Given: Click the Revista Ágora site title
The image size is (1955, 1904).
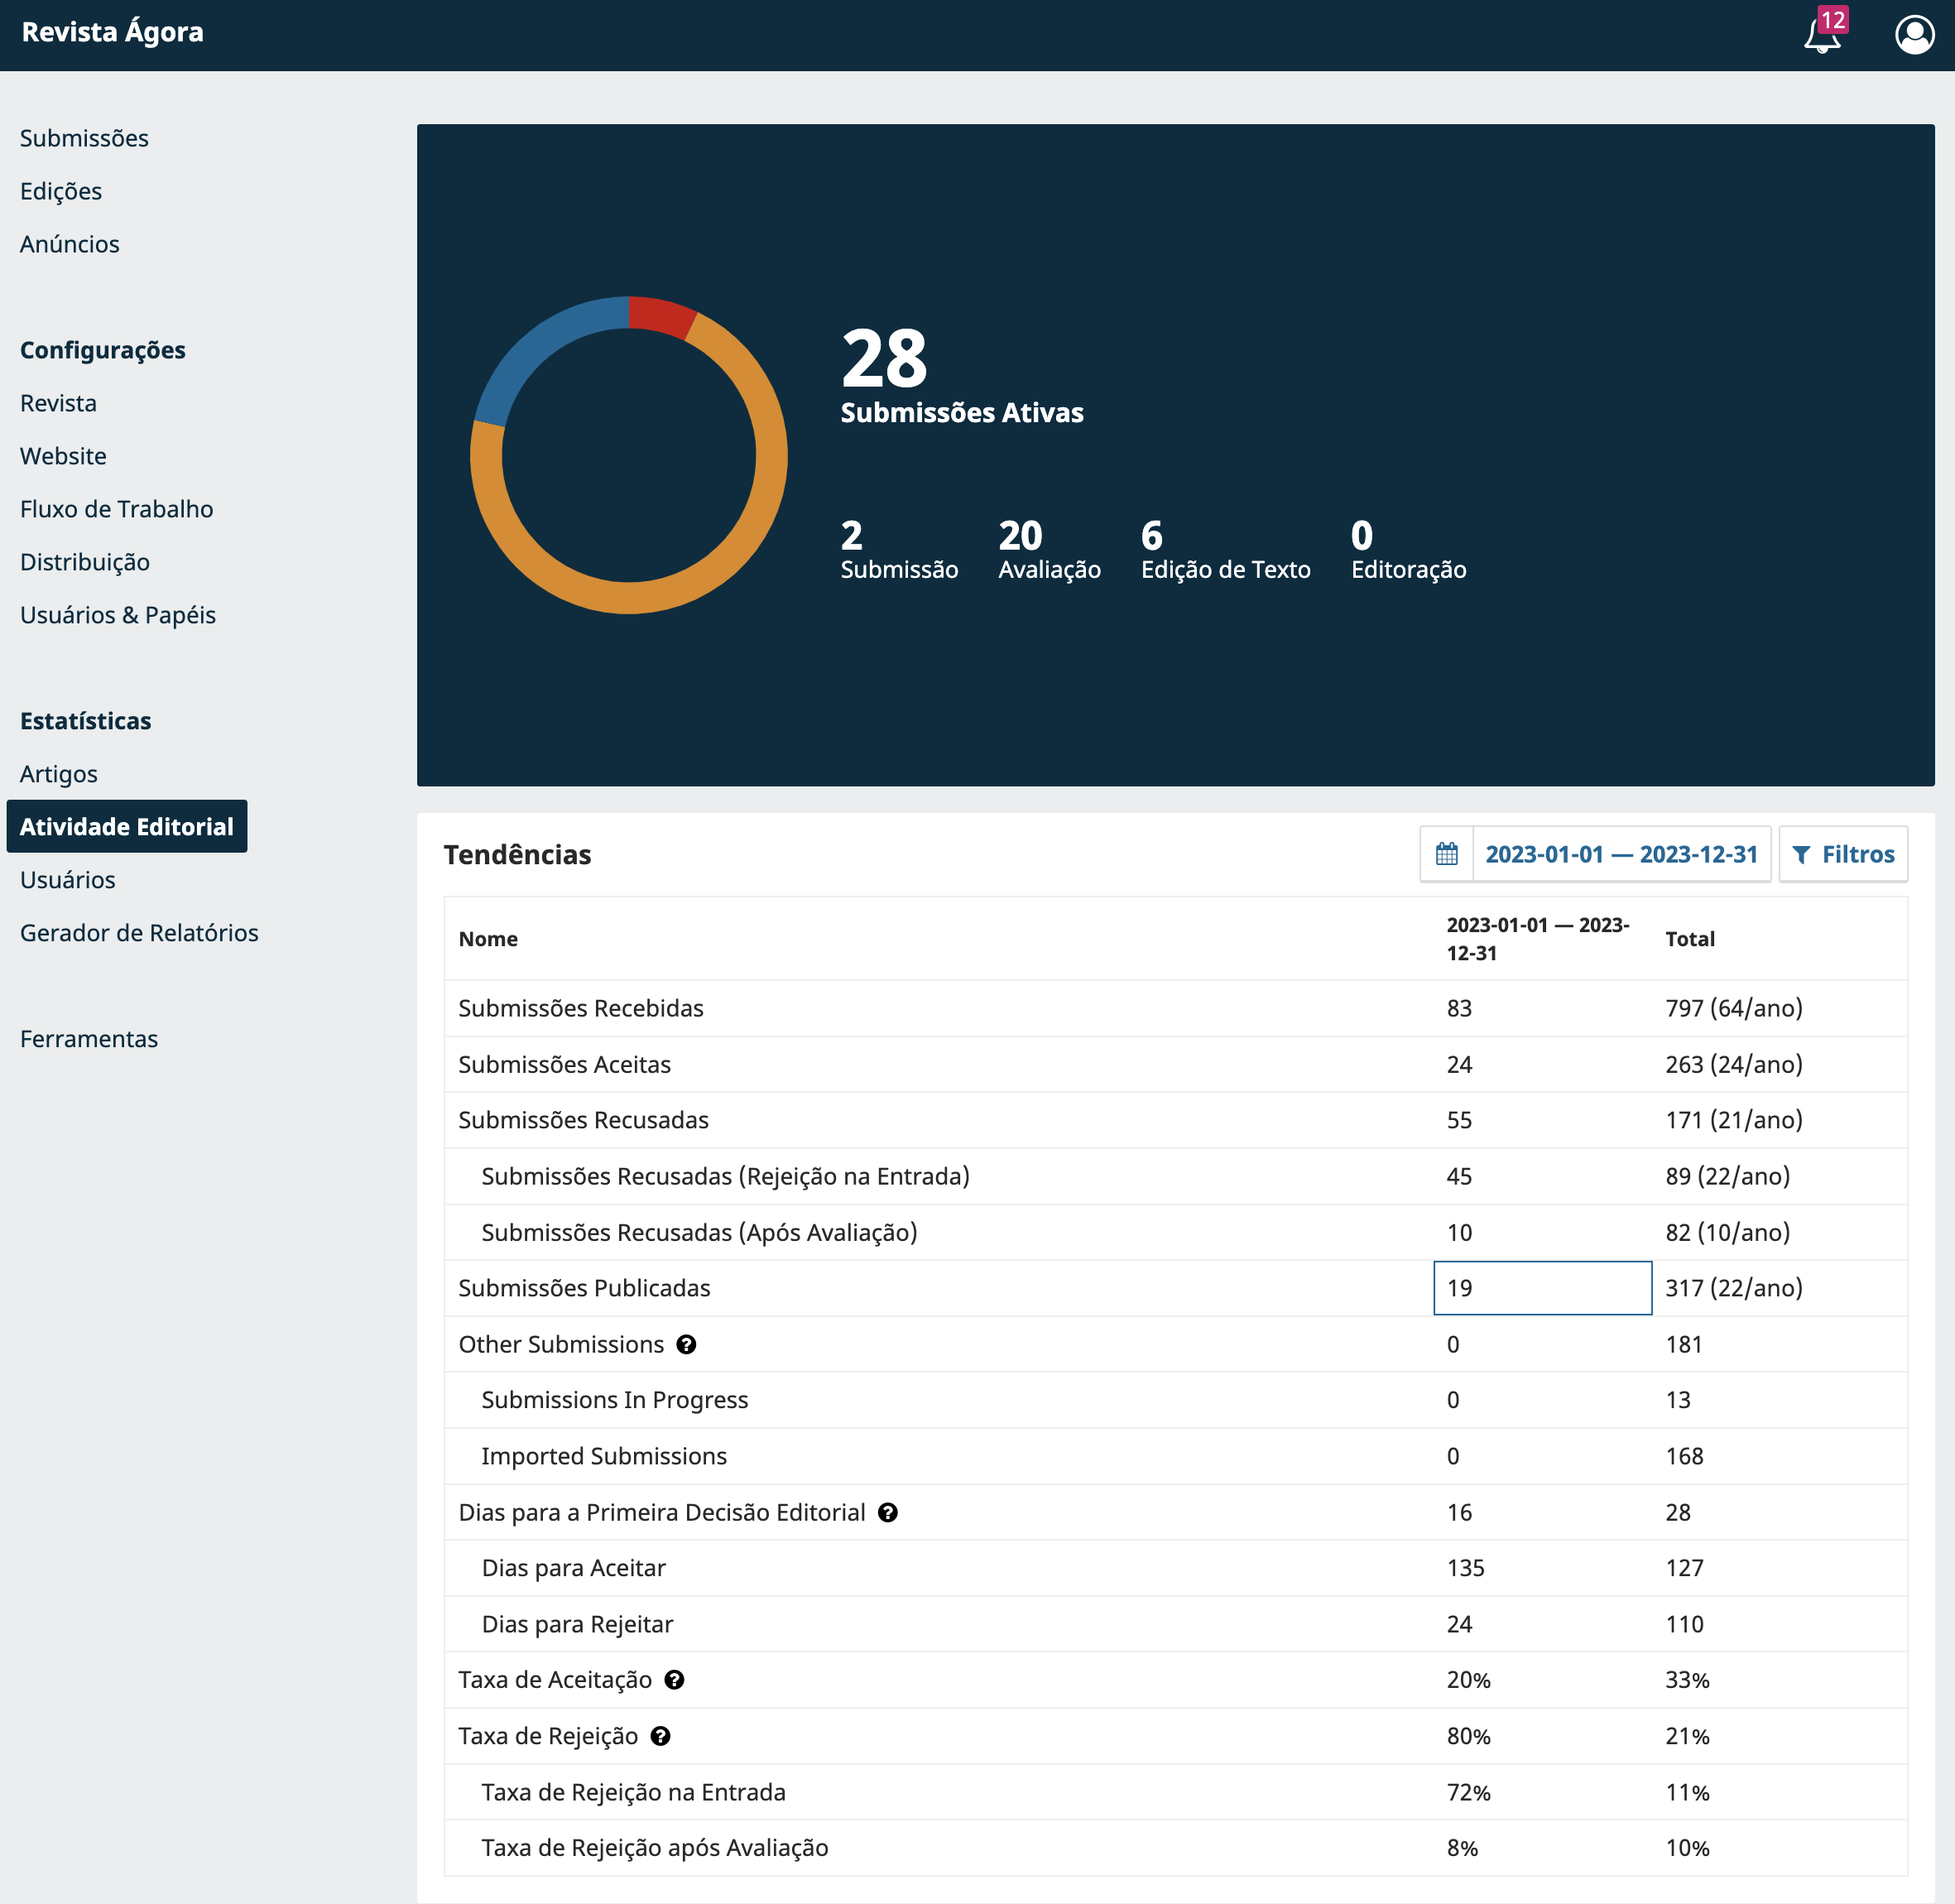Looking at the screenshot, I should point(112,32).
